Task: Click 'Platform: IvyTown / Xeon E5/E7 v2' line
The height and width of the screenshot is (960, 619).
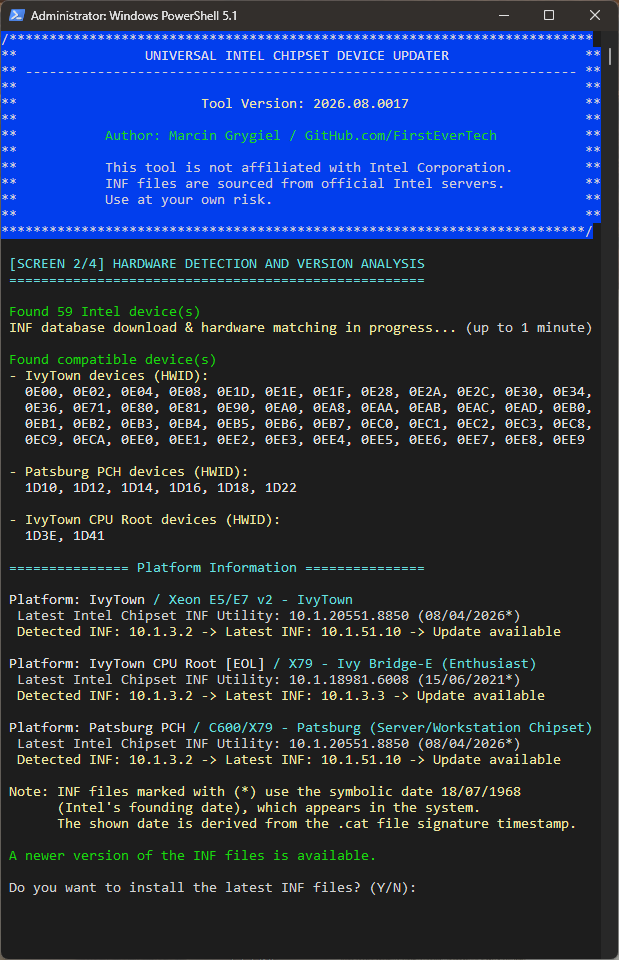Action: point(181,599)
